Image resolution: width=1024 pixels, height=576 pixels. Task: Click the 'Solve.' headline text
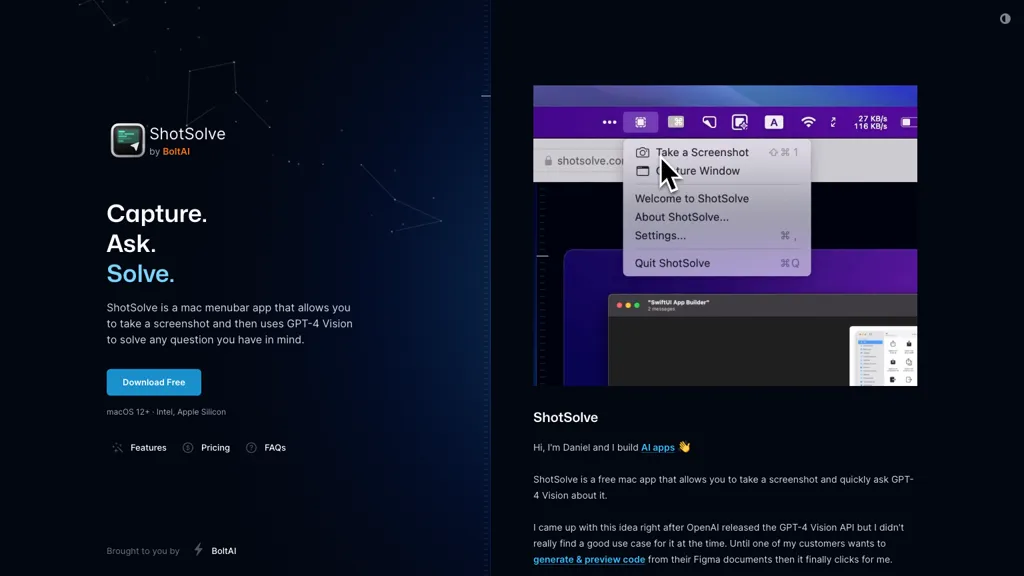point(140,274)
